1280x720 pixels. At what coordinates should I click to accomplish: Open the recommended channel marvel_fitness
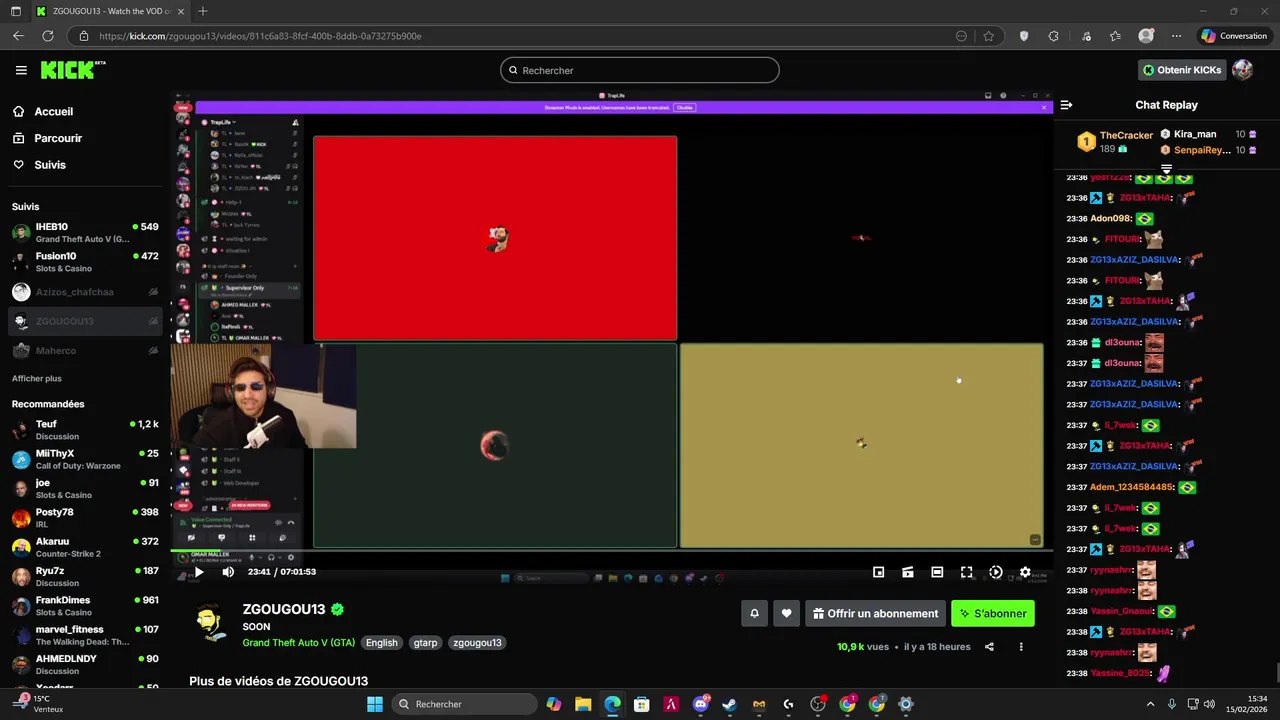click(85, 635)
